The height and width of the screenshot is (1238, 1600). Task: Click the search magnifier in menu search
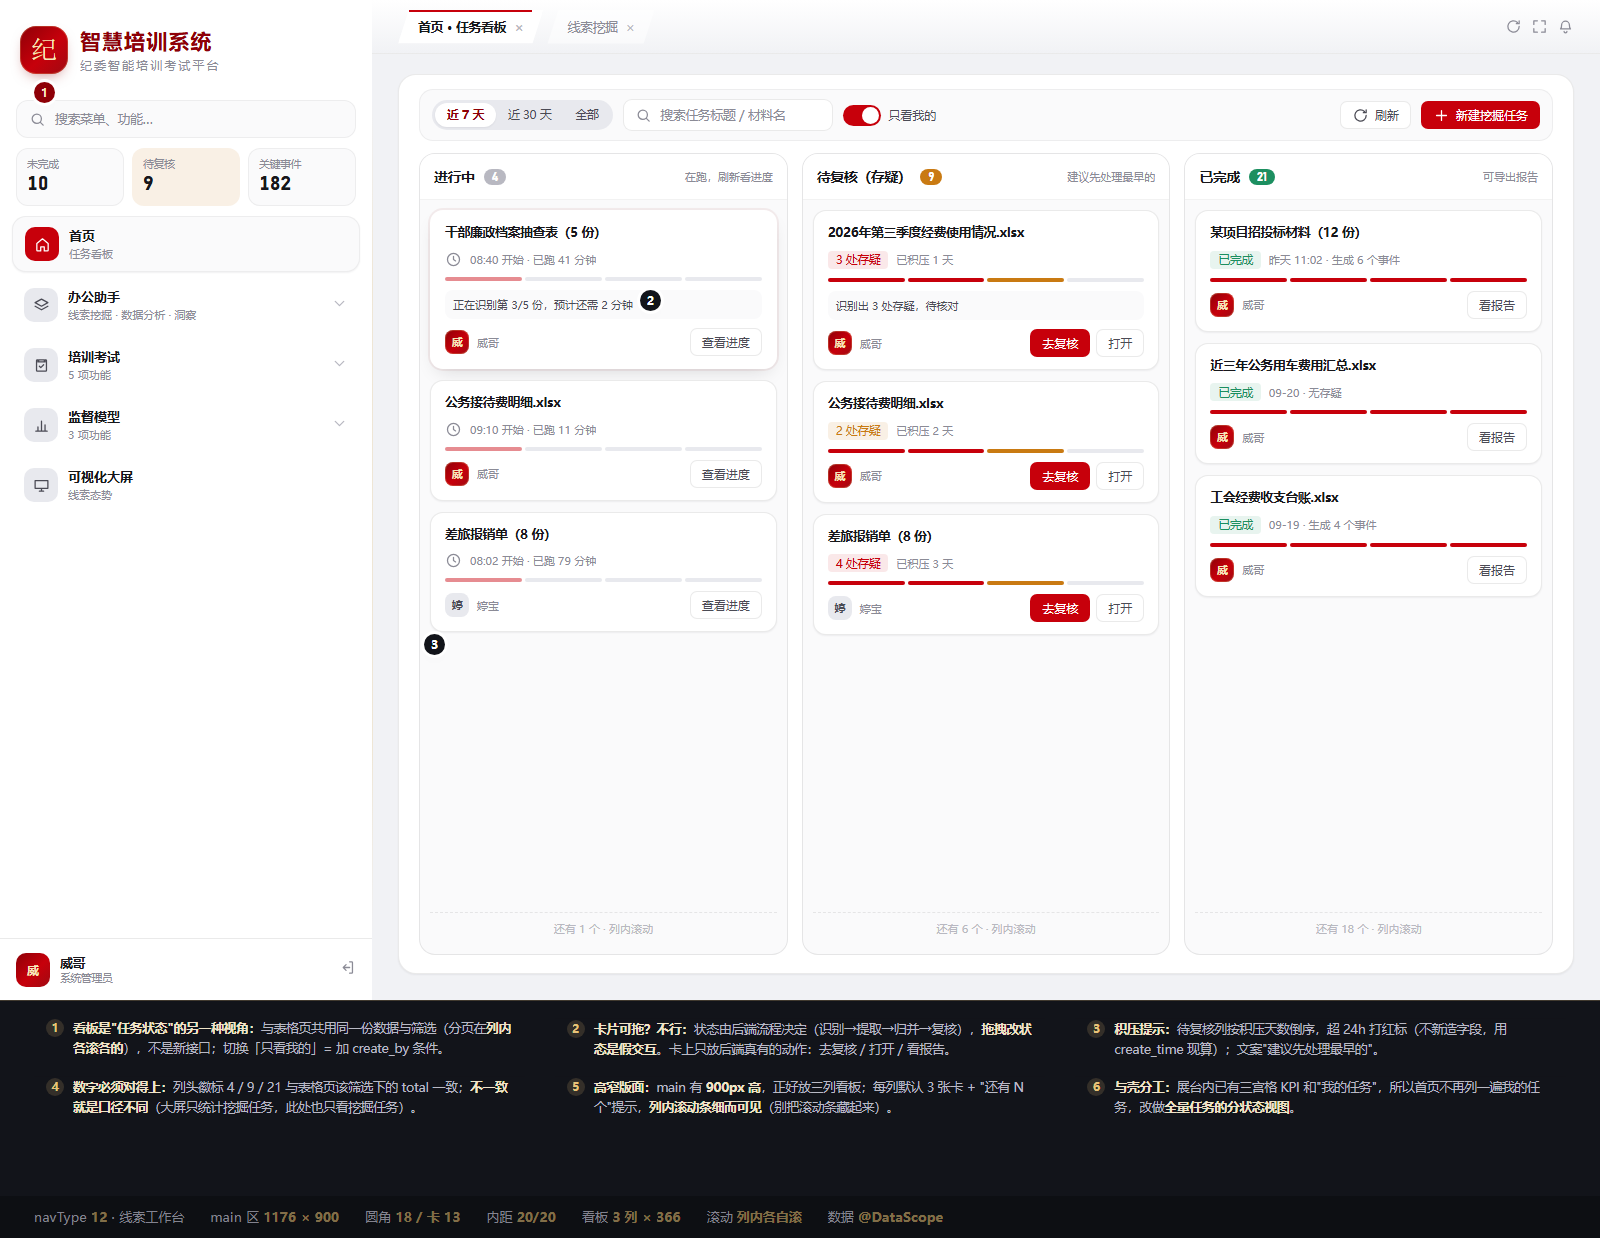point(37,119)
